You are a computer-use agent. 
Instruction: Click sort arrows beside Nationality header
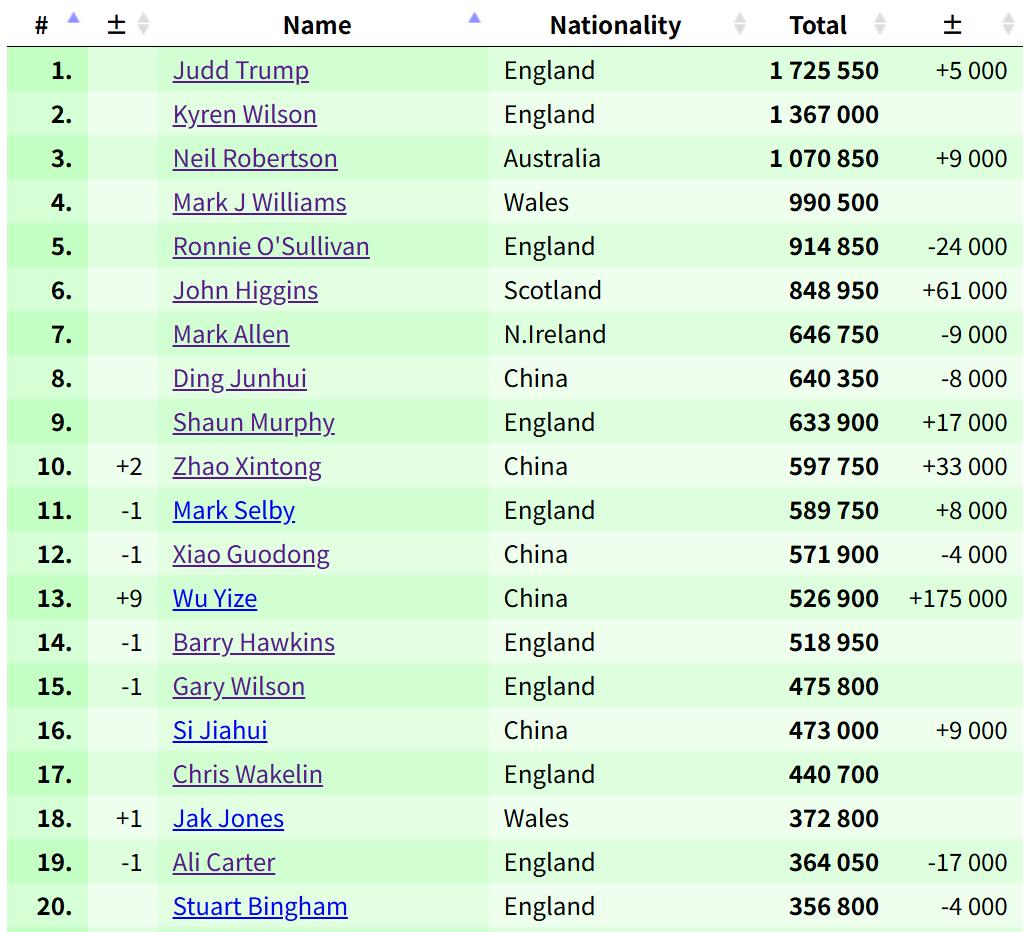click(x=740, y=24)
